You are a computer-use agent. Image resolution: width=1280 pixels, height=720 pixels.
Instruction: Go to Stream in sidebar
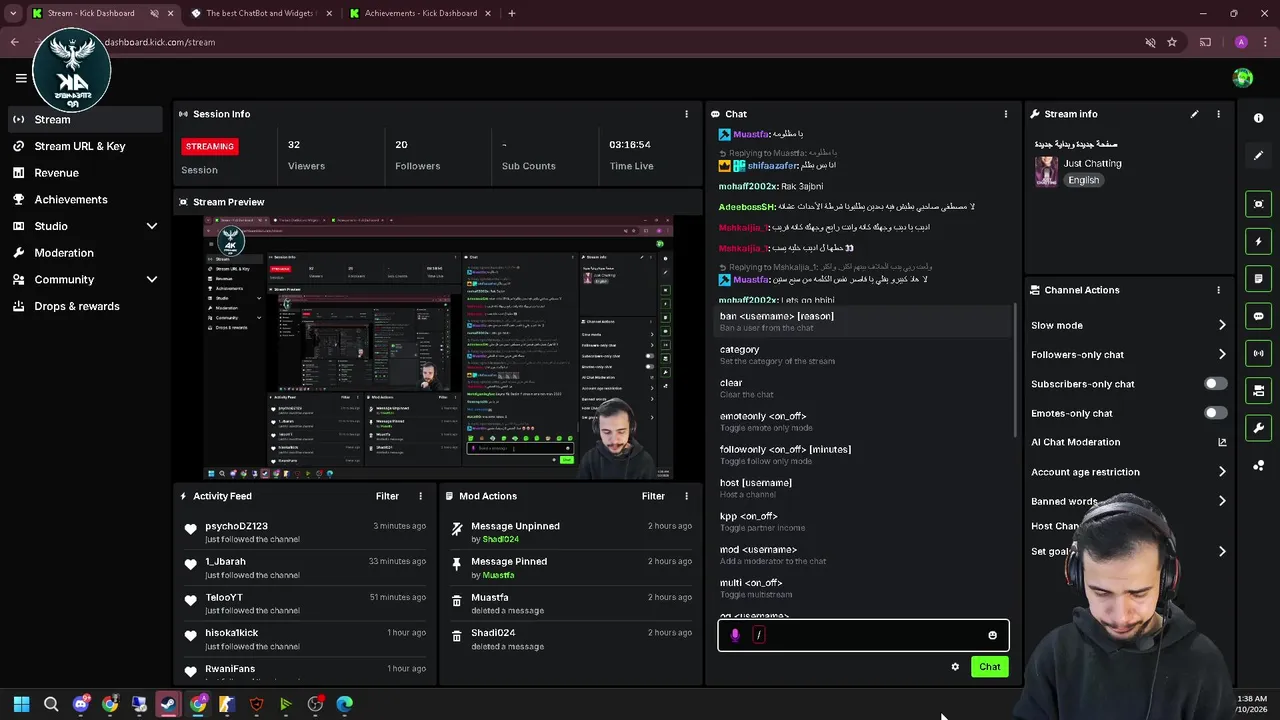click(84, 119)
